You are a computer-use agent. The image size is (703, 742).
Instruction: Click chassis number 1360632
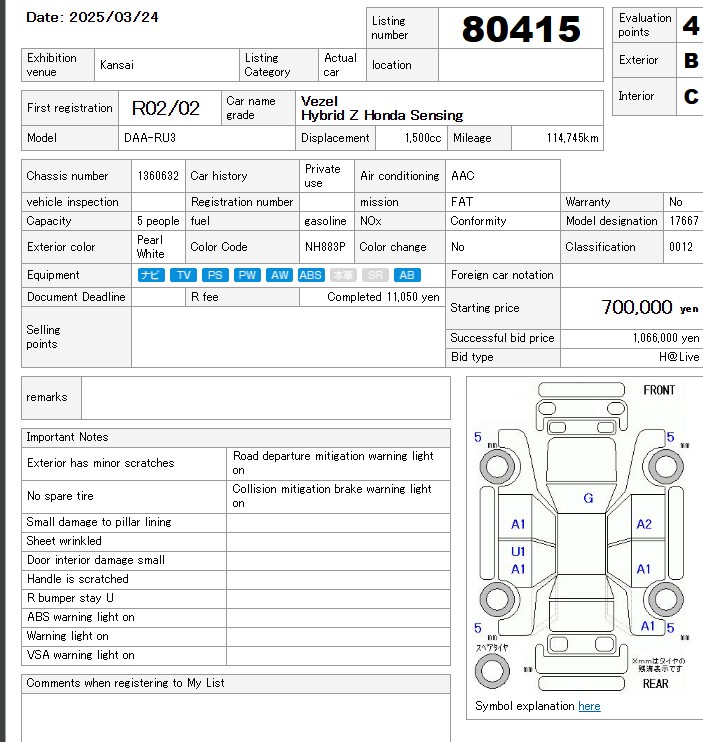tap(158, 176)
